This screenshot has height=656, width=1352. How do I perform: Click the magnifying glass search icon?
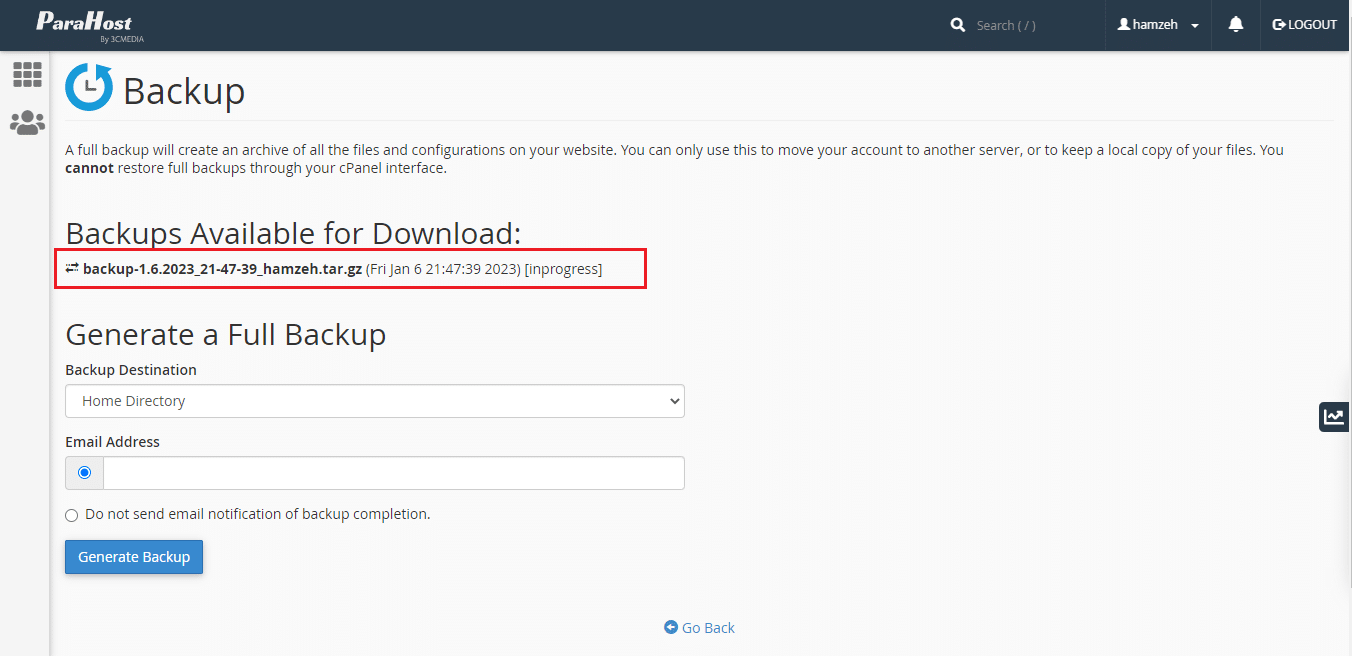click(958, 25)
